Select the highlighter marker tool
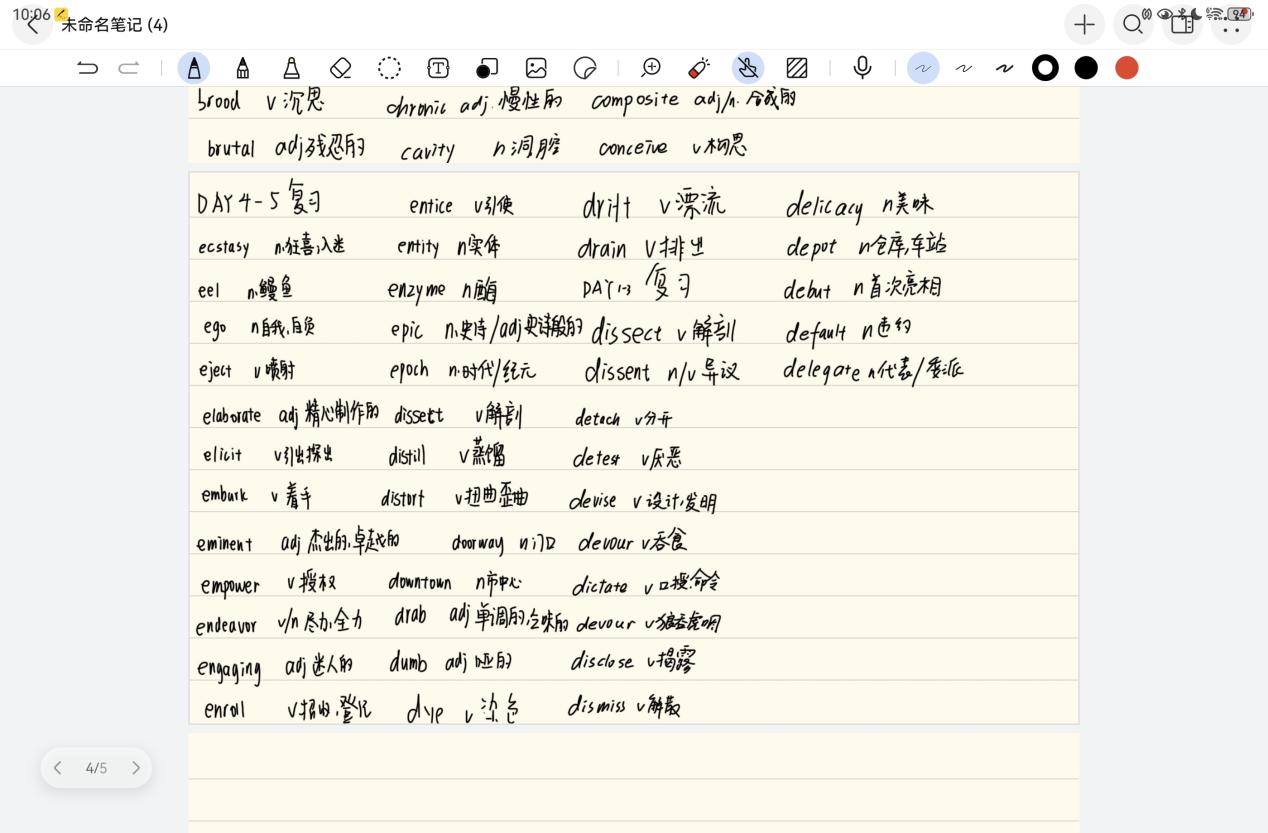 pos(291,68)
